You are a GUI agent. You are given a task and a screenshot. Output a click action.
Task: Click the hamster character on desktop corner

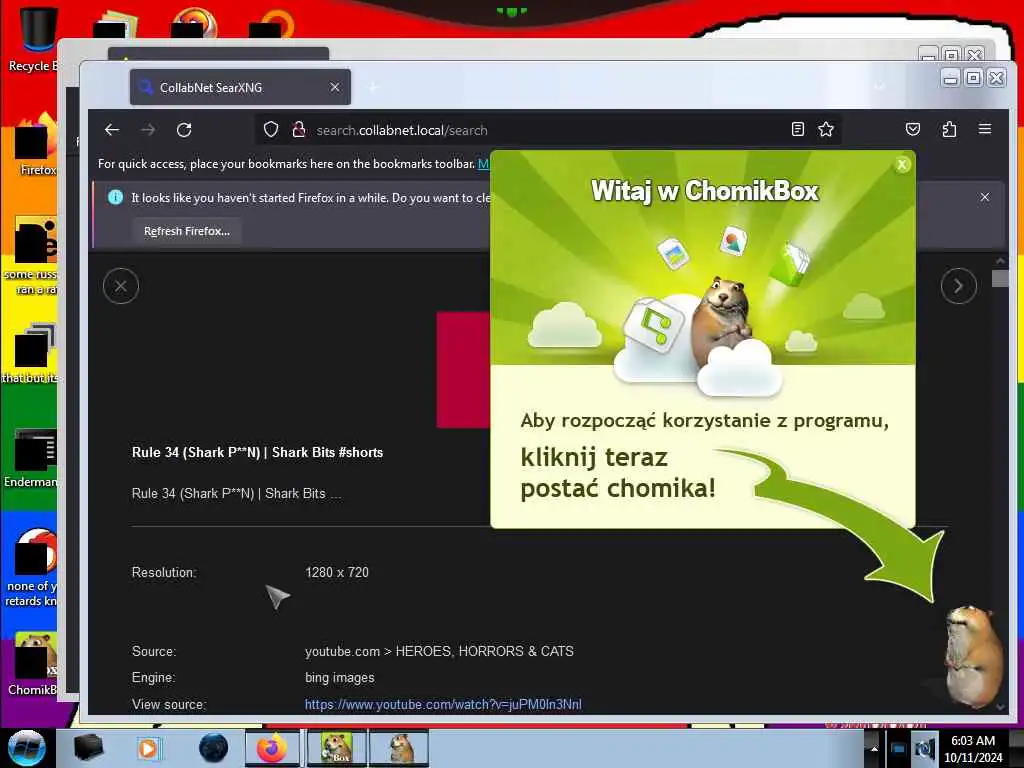pos(972,656)
